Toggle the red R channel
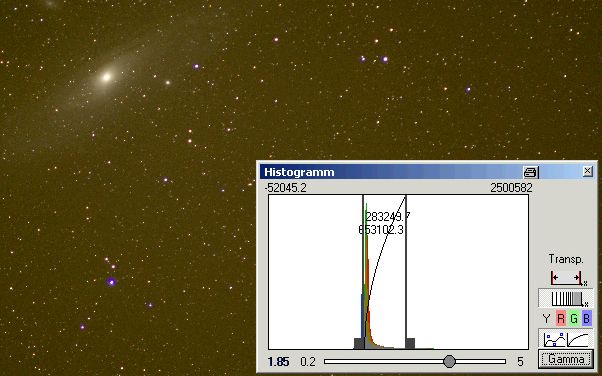 [x=561, y=318]
